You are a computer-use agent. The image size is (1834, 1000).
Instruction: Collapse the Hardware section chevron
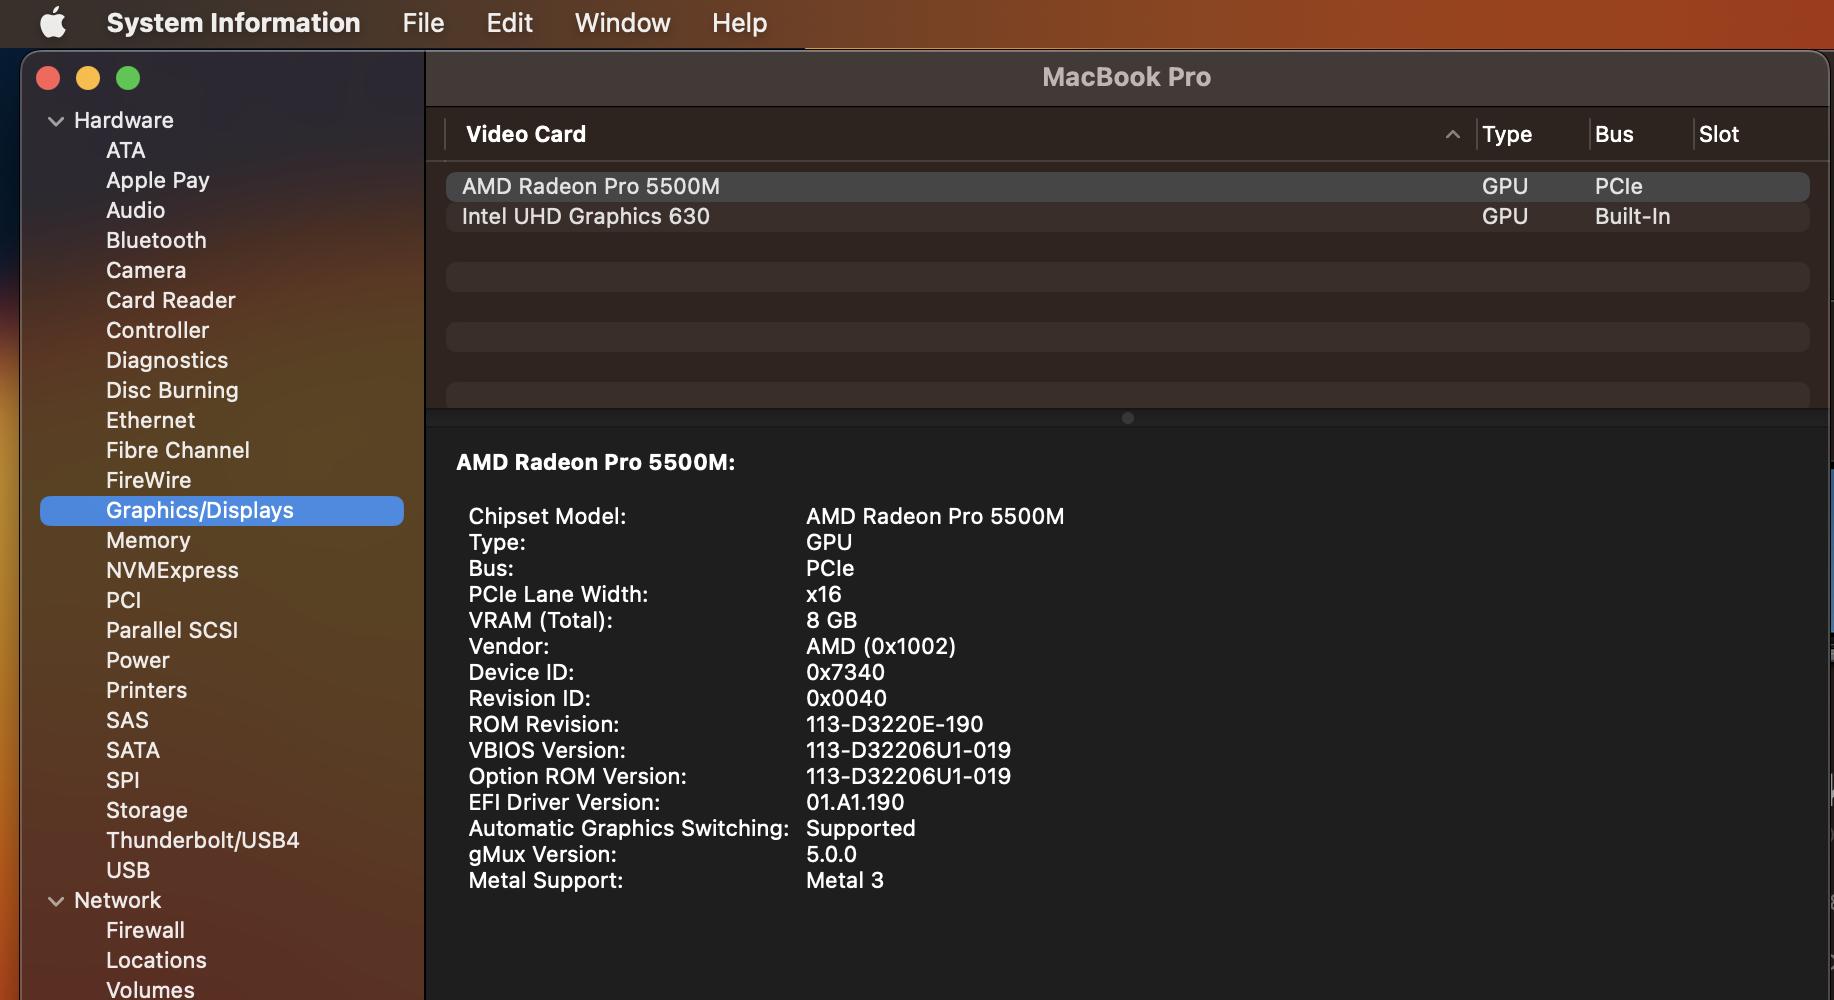click(x=56, y=121)
